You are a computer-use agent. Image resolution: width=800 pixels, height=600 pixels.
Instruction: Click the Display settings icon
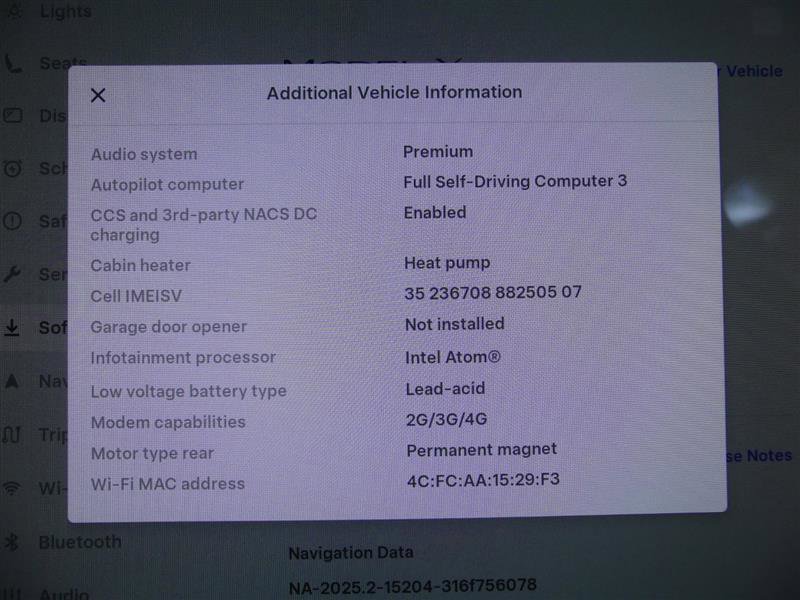pos(12,116)
